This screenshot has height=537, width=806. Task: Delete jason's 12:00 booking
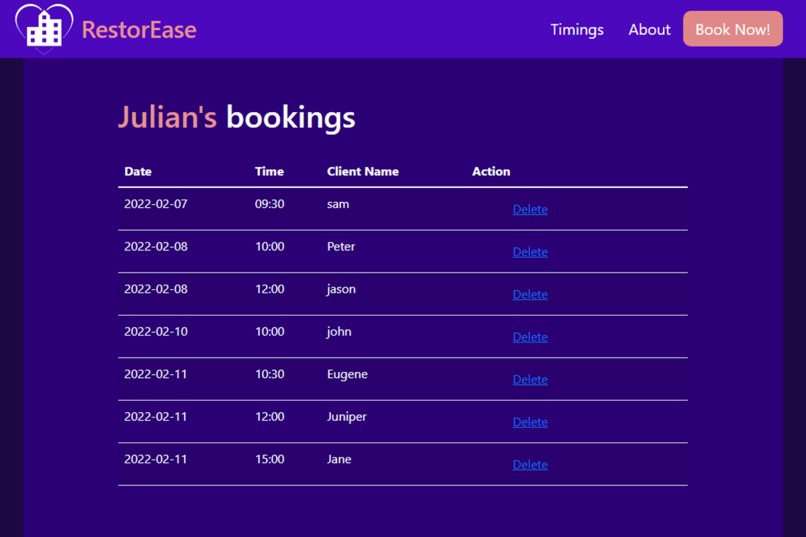(x=530, y=294)
